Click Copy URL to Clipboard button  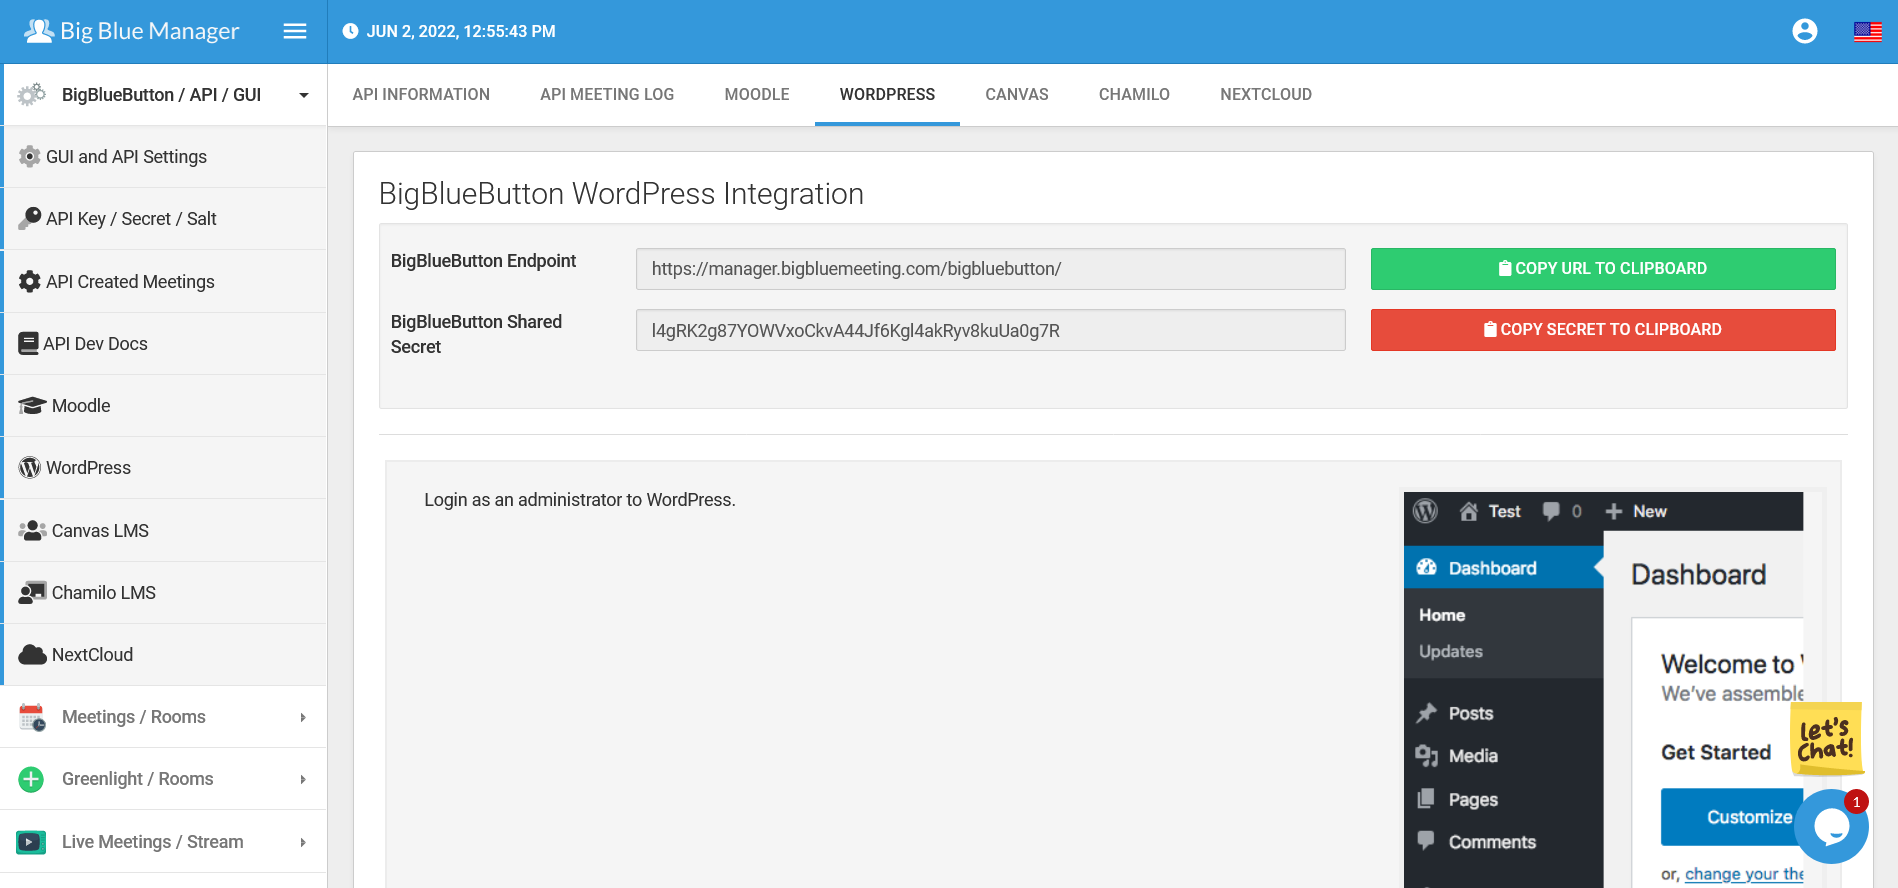click(1603, 269)
